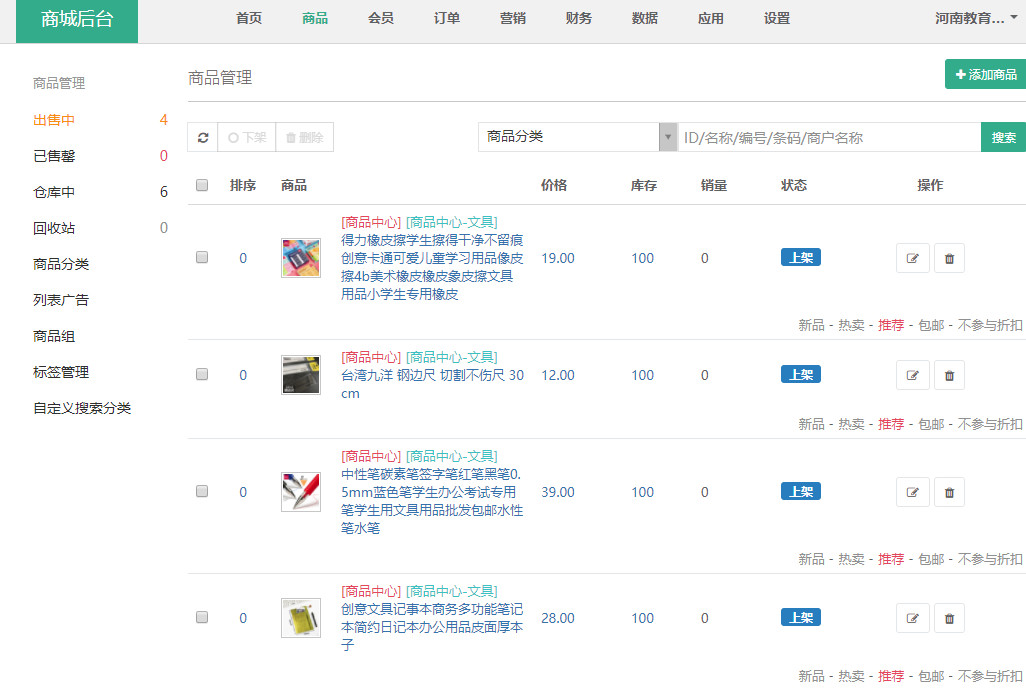
Task: Delete the 台湾九洋 钢边尺 product
Action: pos(949,375)
